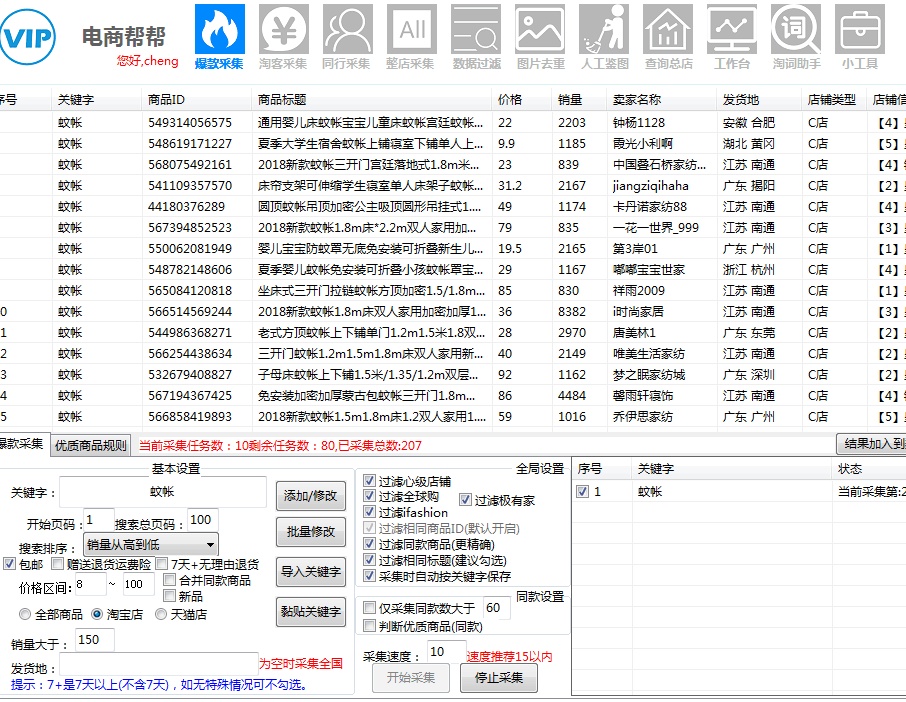Select row with seller 乔伊思家纺

click(x=453, y=417)
